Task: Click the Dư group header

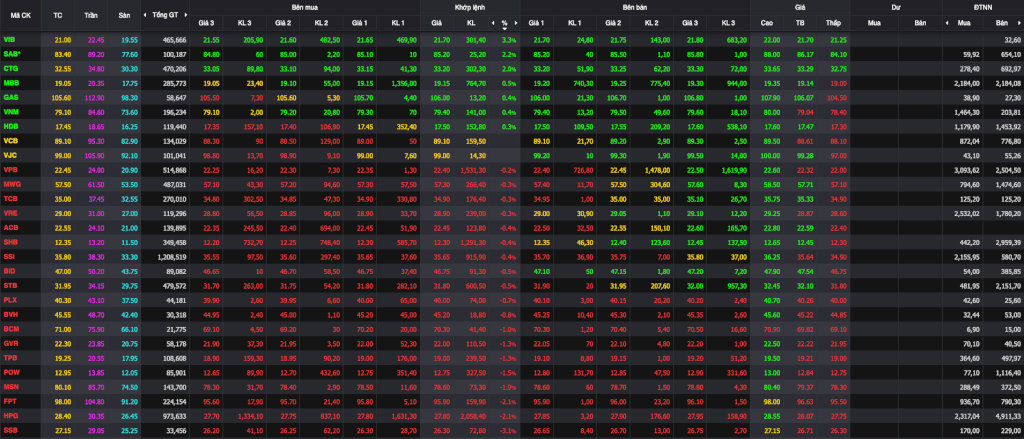Action: [895, 8]
